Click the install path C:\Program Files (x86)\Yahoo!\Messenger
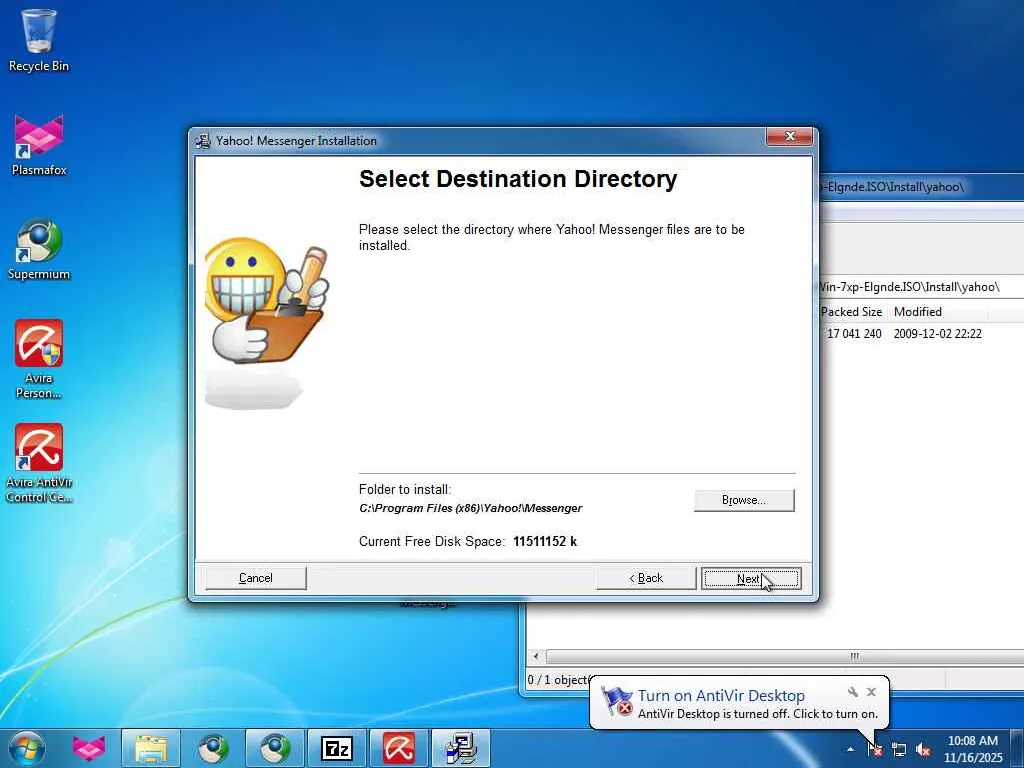1024x768 pixels. click(470, 508)
